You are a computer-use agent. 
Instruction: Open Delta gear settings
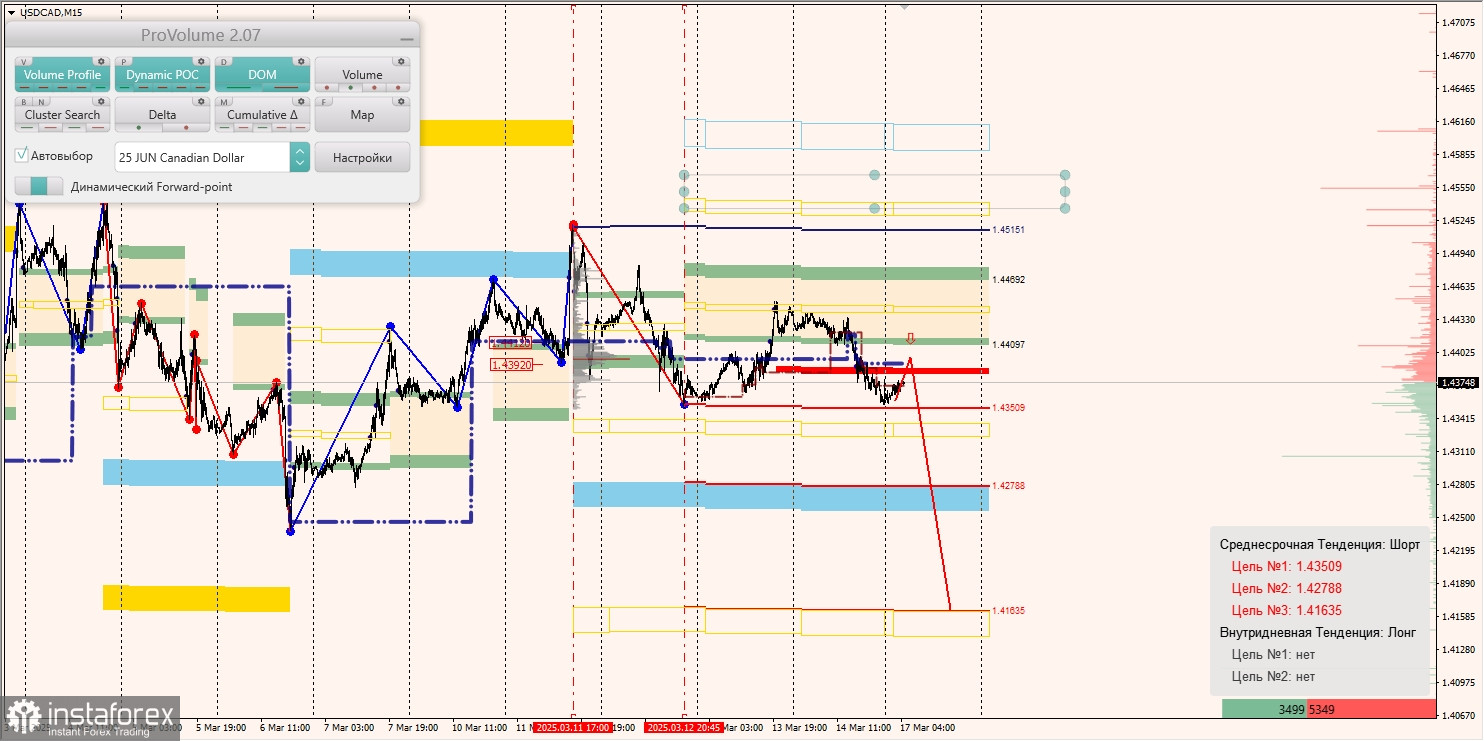[x=201, y=102]
